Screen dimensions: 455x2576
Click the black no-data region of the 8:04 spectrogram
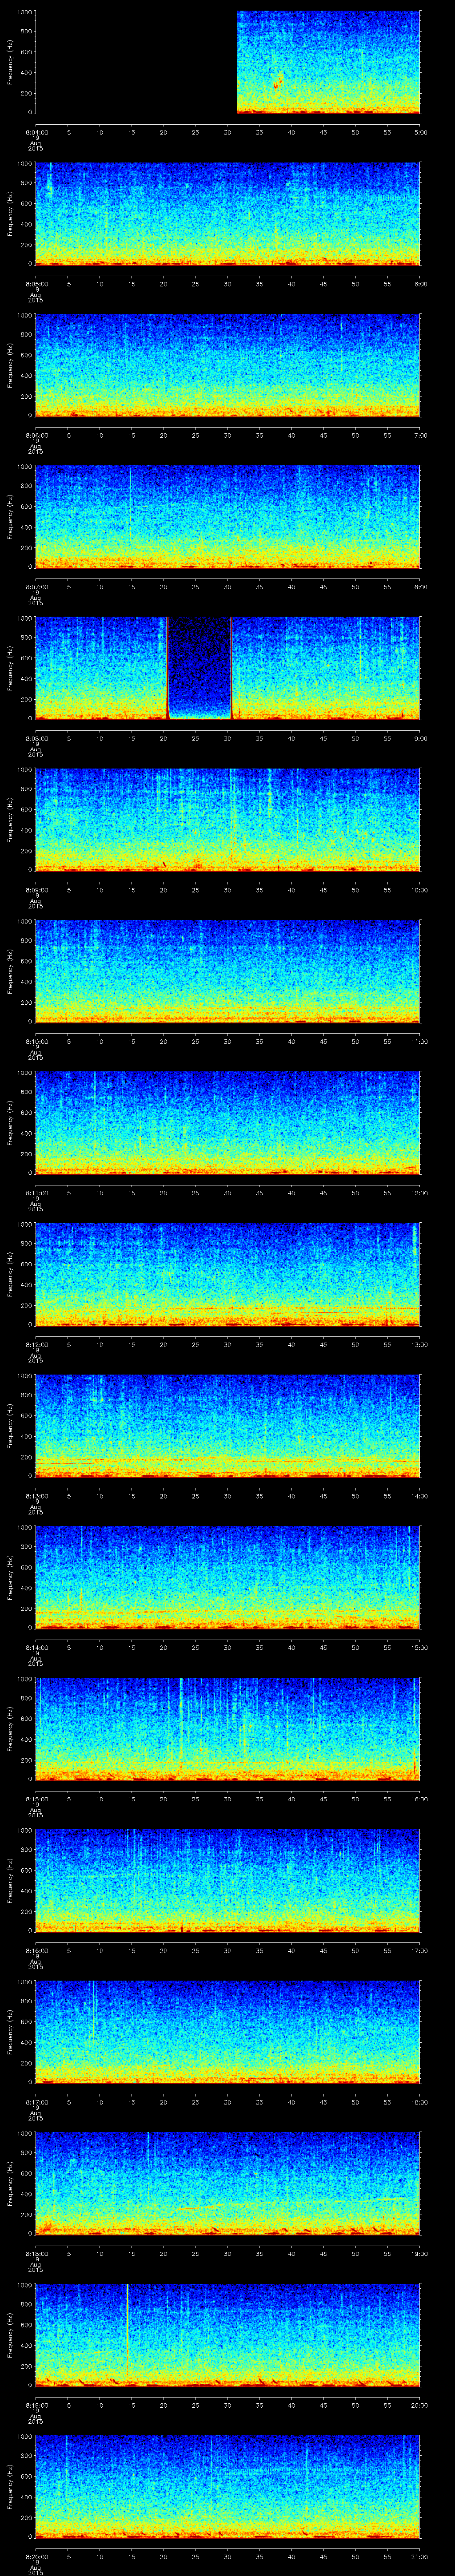136,62
